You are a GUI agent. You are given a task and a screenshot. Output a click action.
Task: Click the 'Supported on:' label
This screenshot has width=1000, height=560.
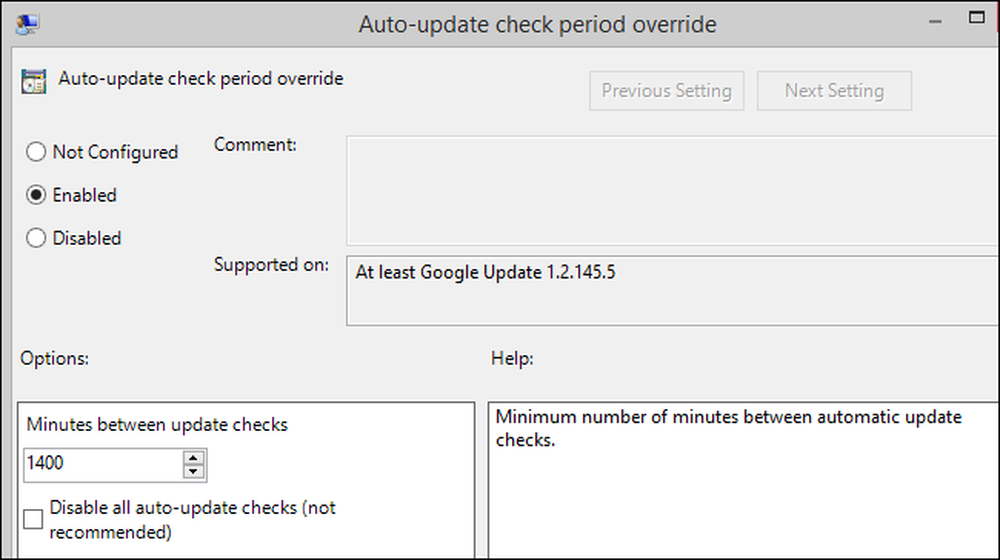pyautogui.click(x=271, y=265)
